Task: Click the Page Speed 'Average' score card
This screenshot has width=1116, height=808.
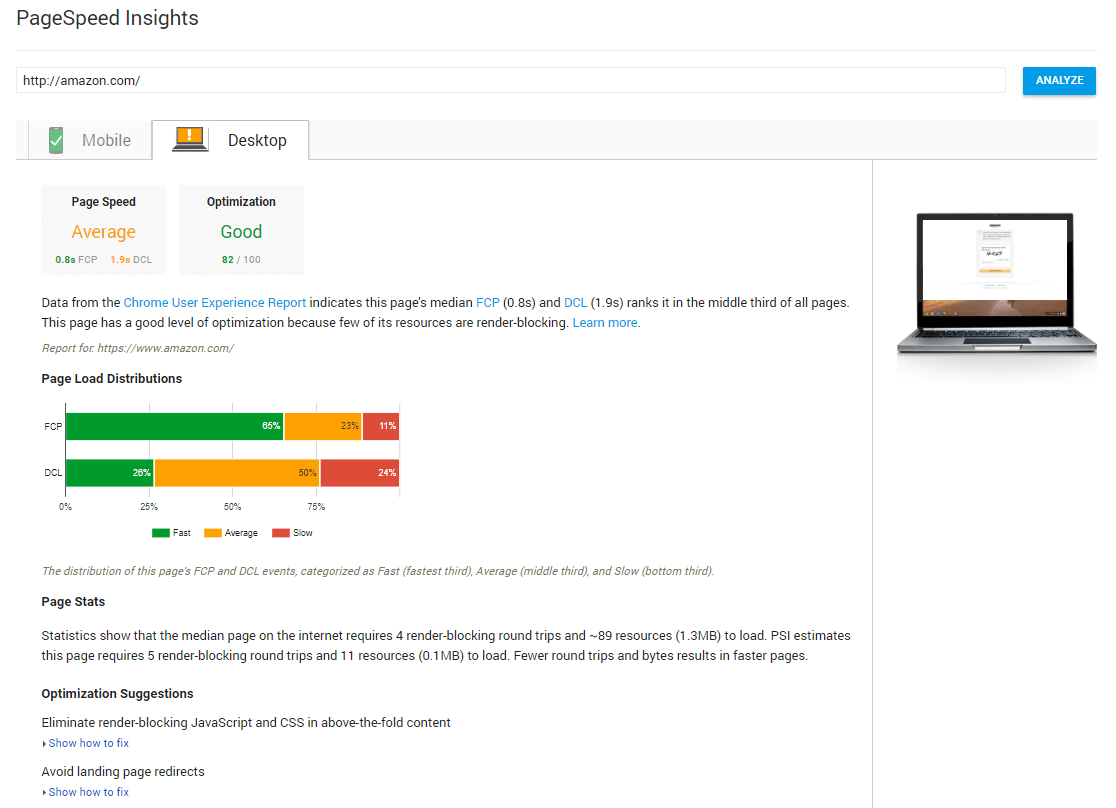Action: (103, 230)
